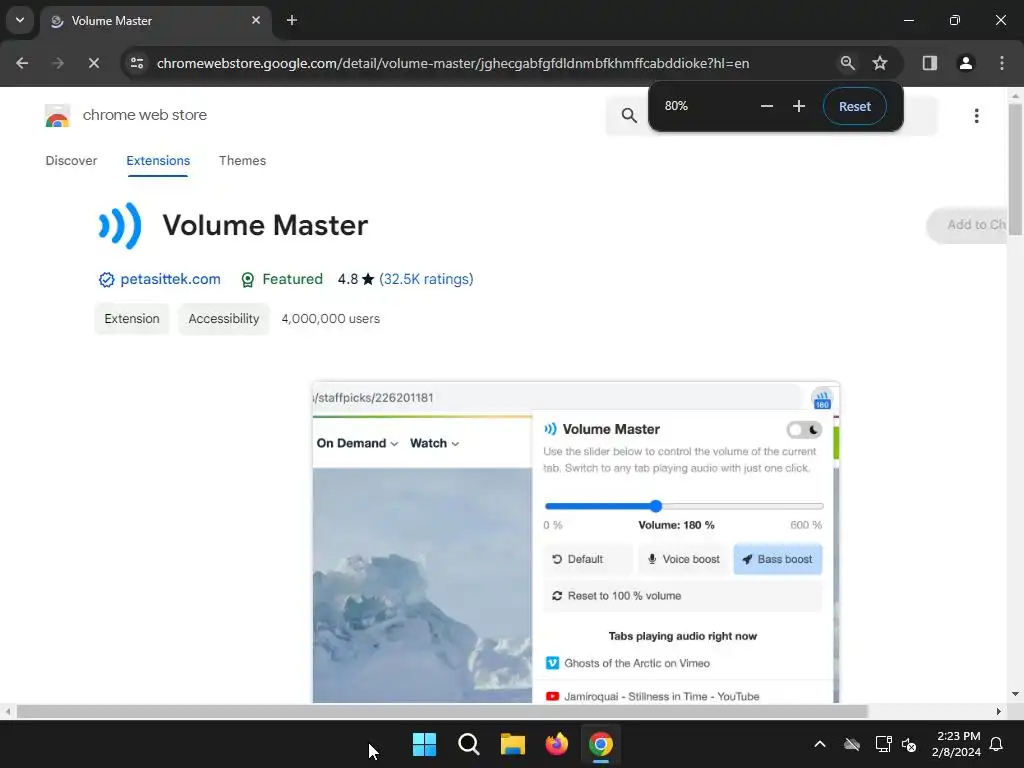Click the Add to Chrome button
This screenshot has height=768, width=1024.
(968, 225)
